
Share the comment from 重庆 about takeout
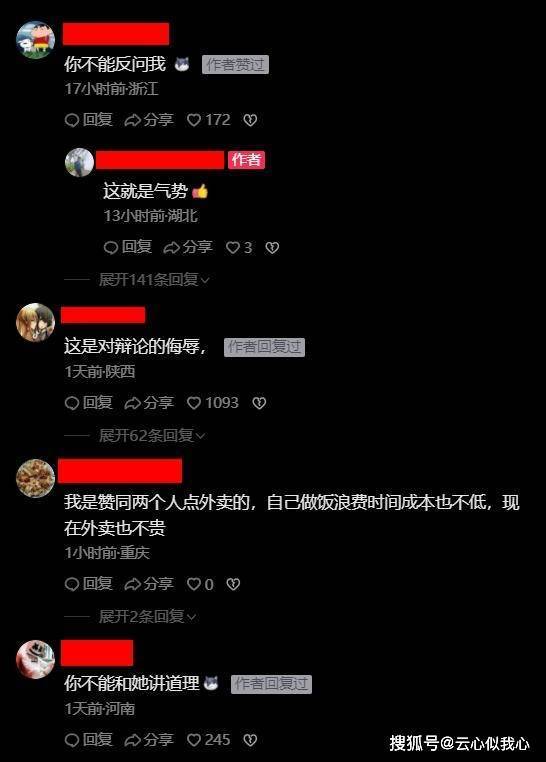coord(149,584)
